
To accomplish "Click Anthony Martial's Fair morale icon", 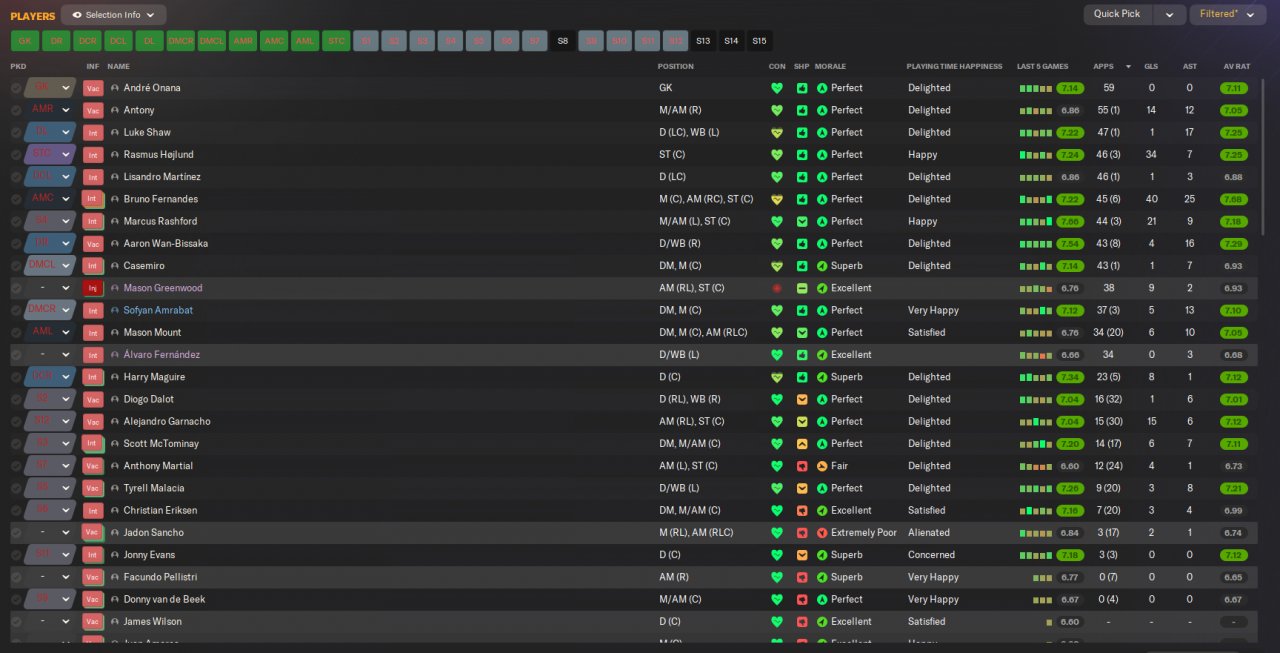I will (822, 466).
